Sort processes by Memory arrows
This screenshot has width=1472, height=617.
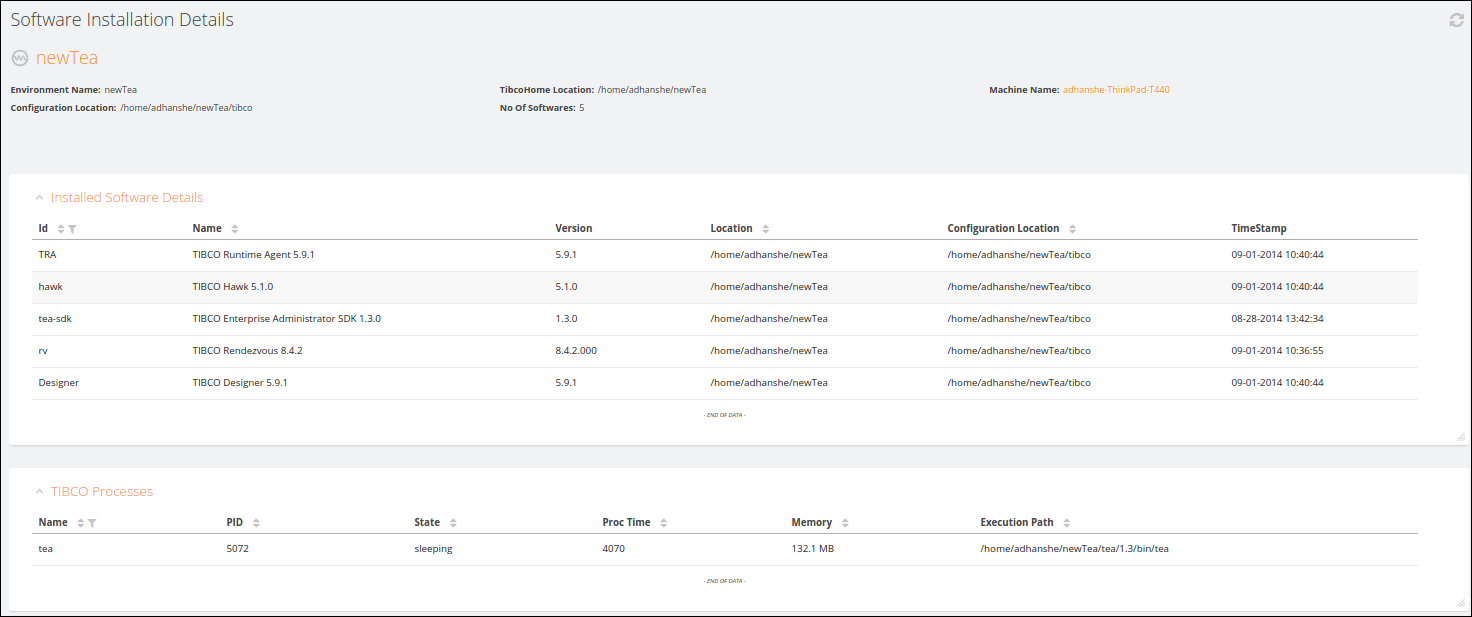click(844, 523)
